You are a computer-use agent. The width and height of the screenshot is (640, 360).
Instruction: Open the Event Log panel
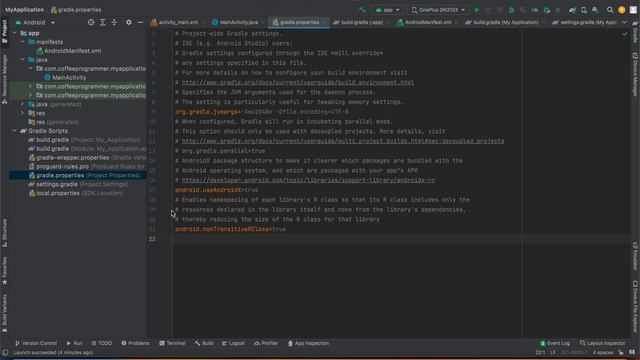click(555, 343)
